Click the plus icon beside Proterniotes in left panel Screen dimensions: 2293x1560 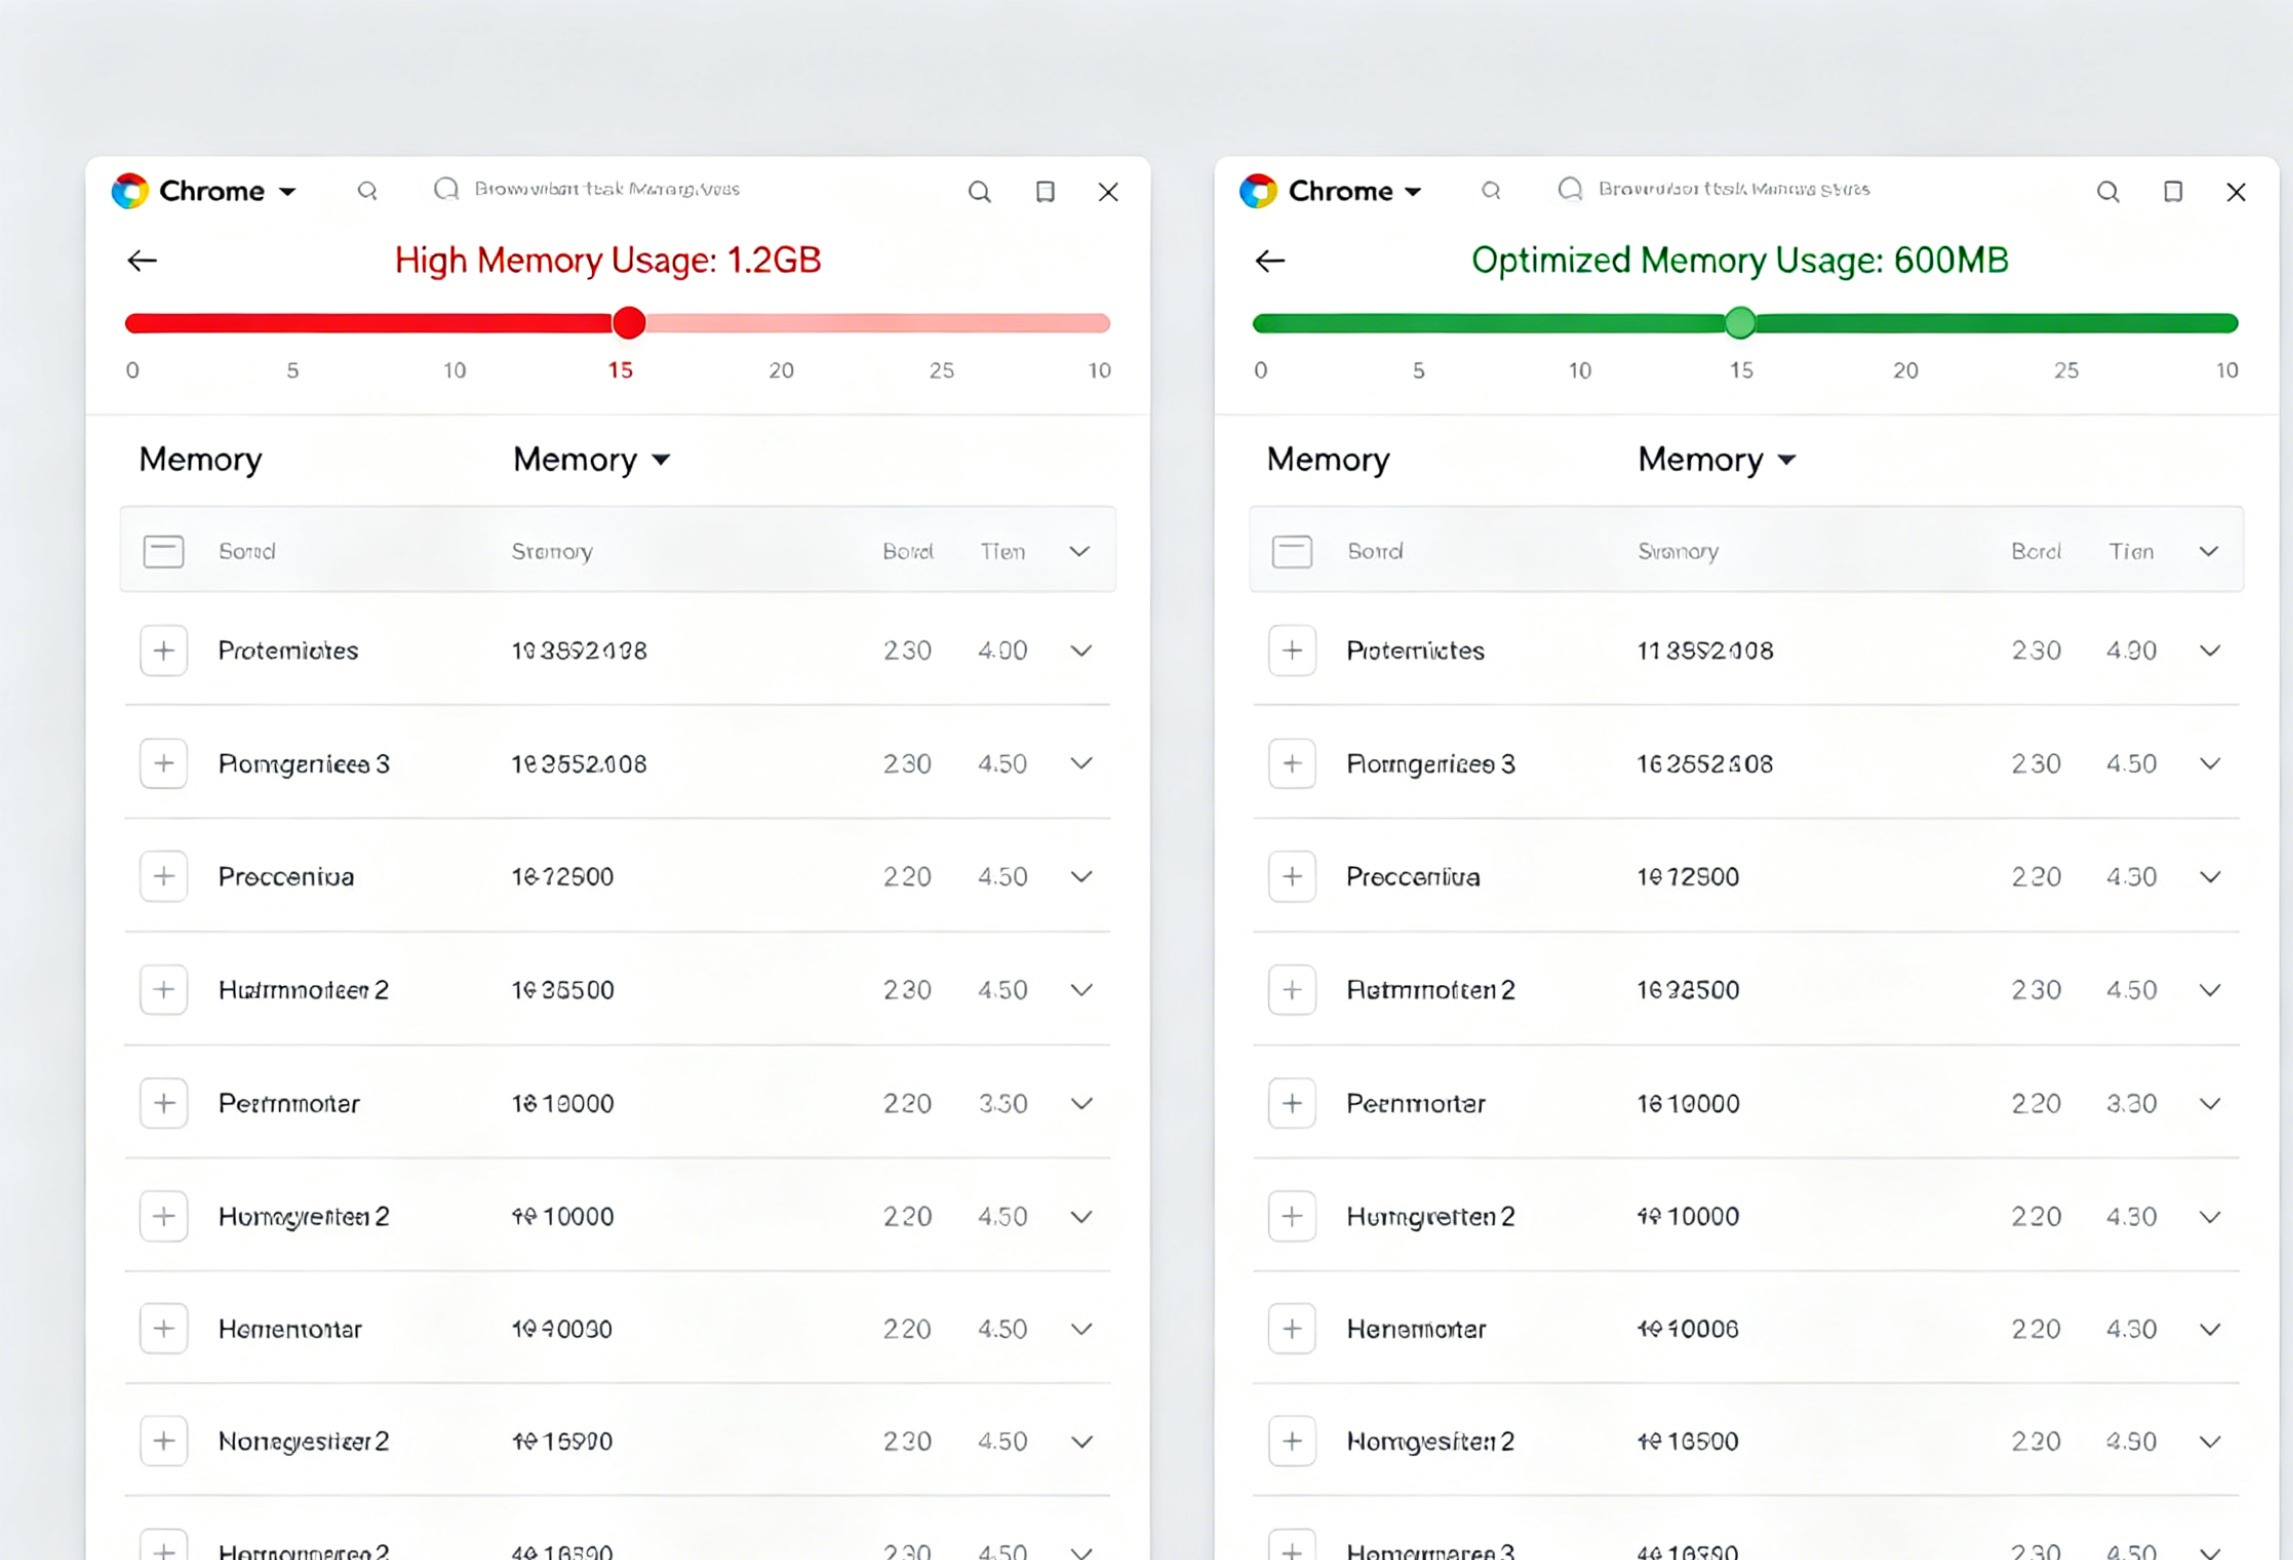(x=164, y=651)
